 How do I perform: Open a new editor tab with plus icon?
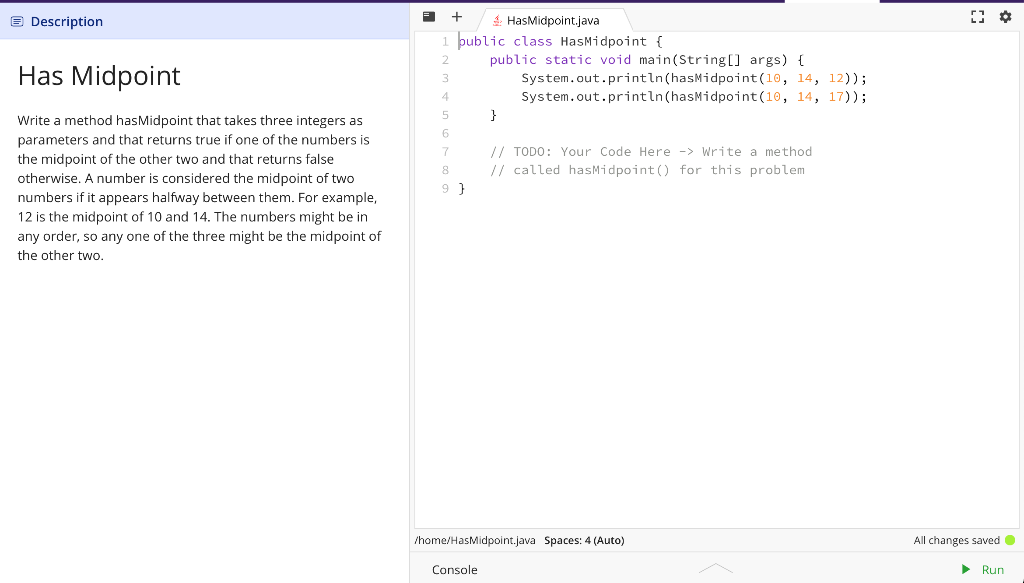457,16
